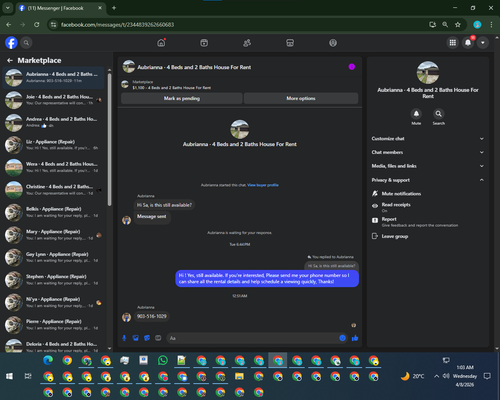Choose a GIF icon
500x400 pixels.
158,338
